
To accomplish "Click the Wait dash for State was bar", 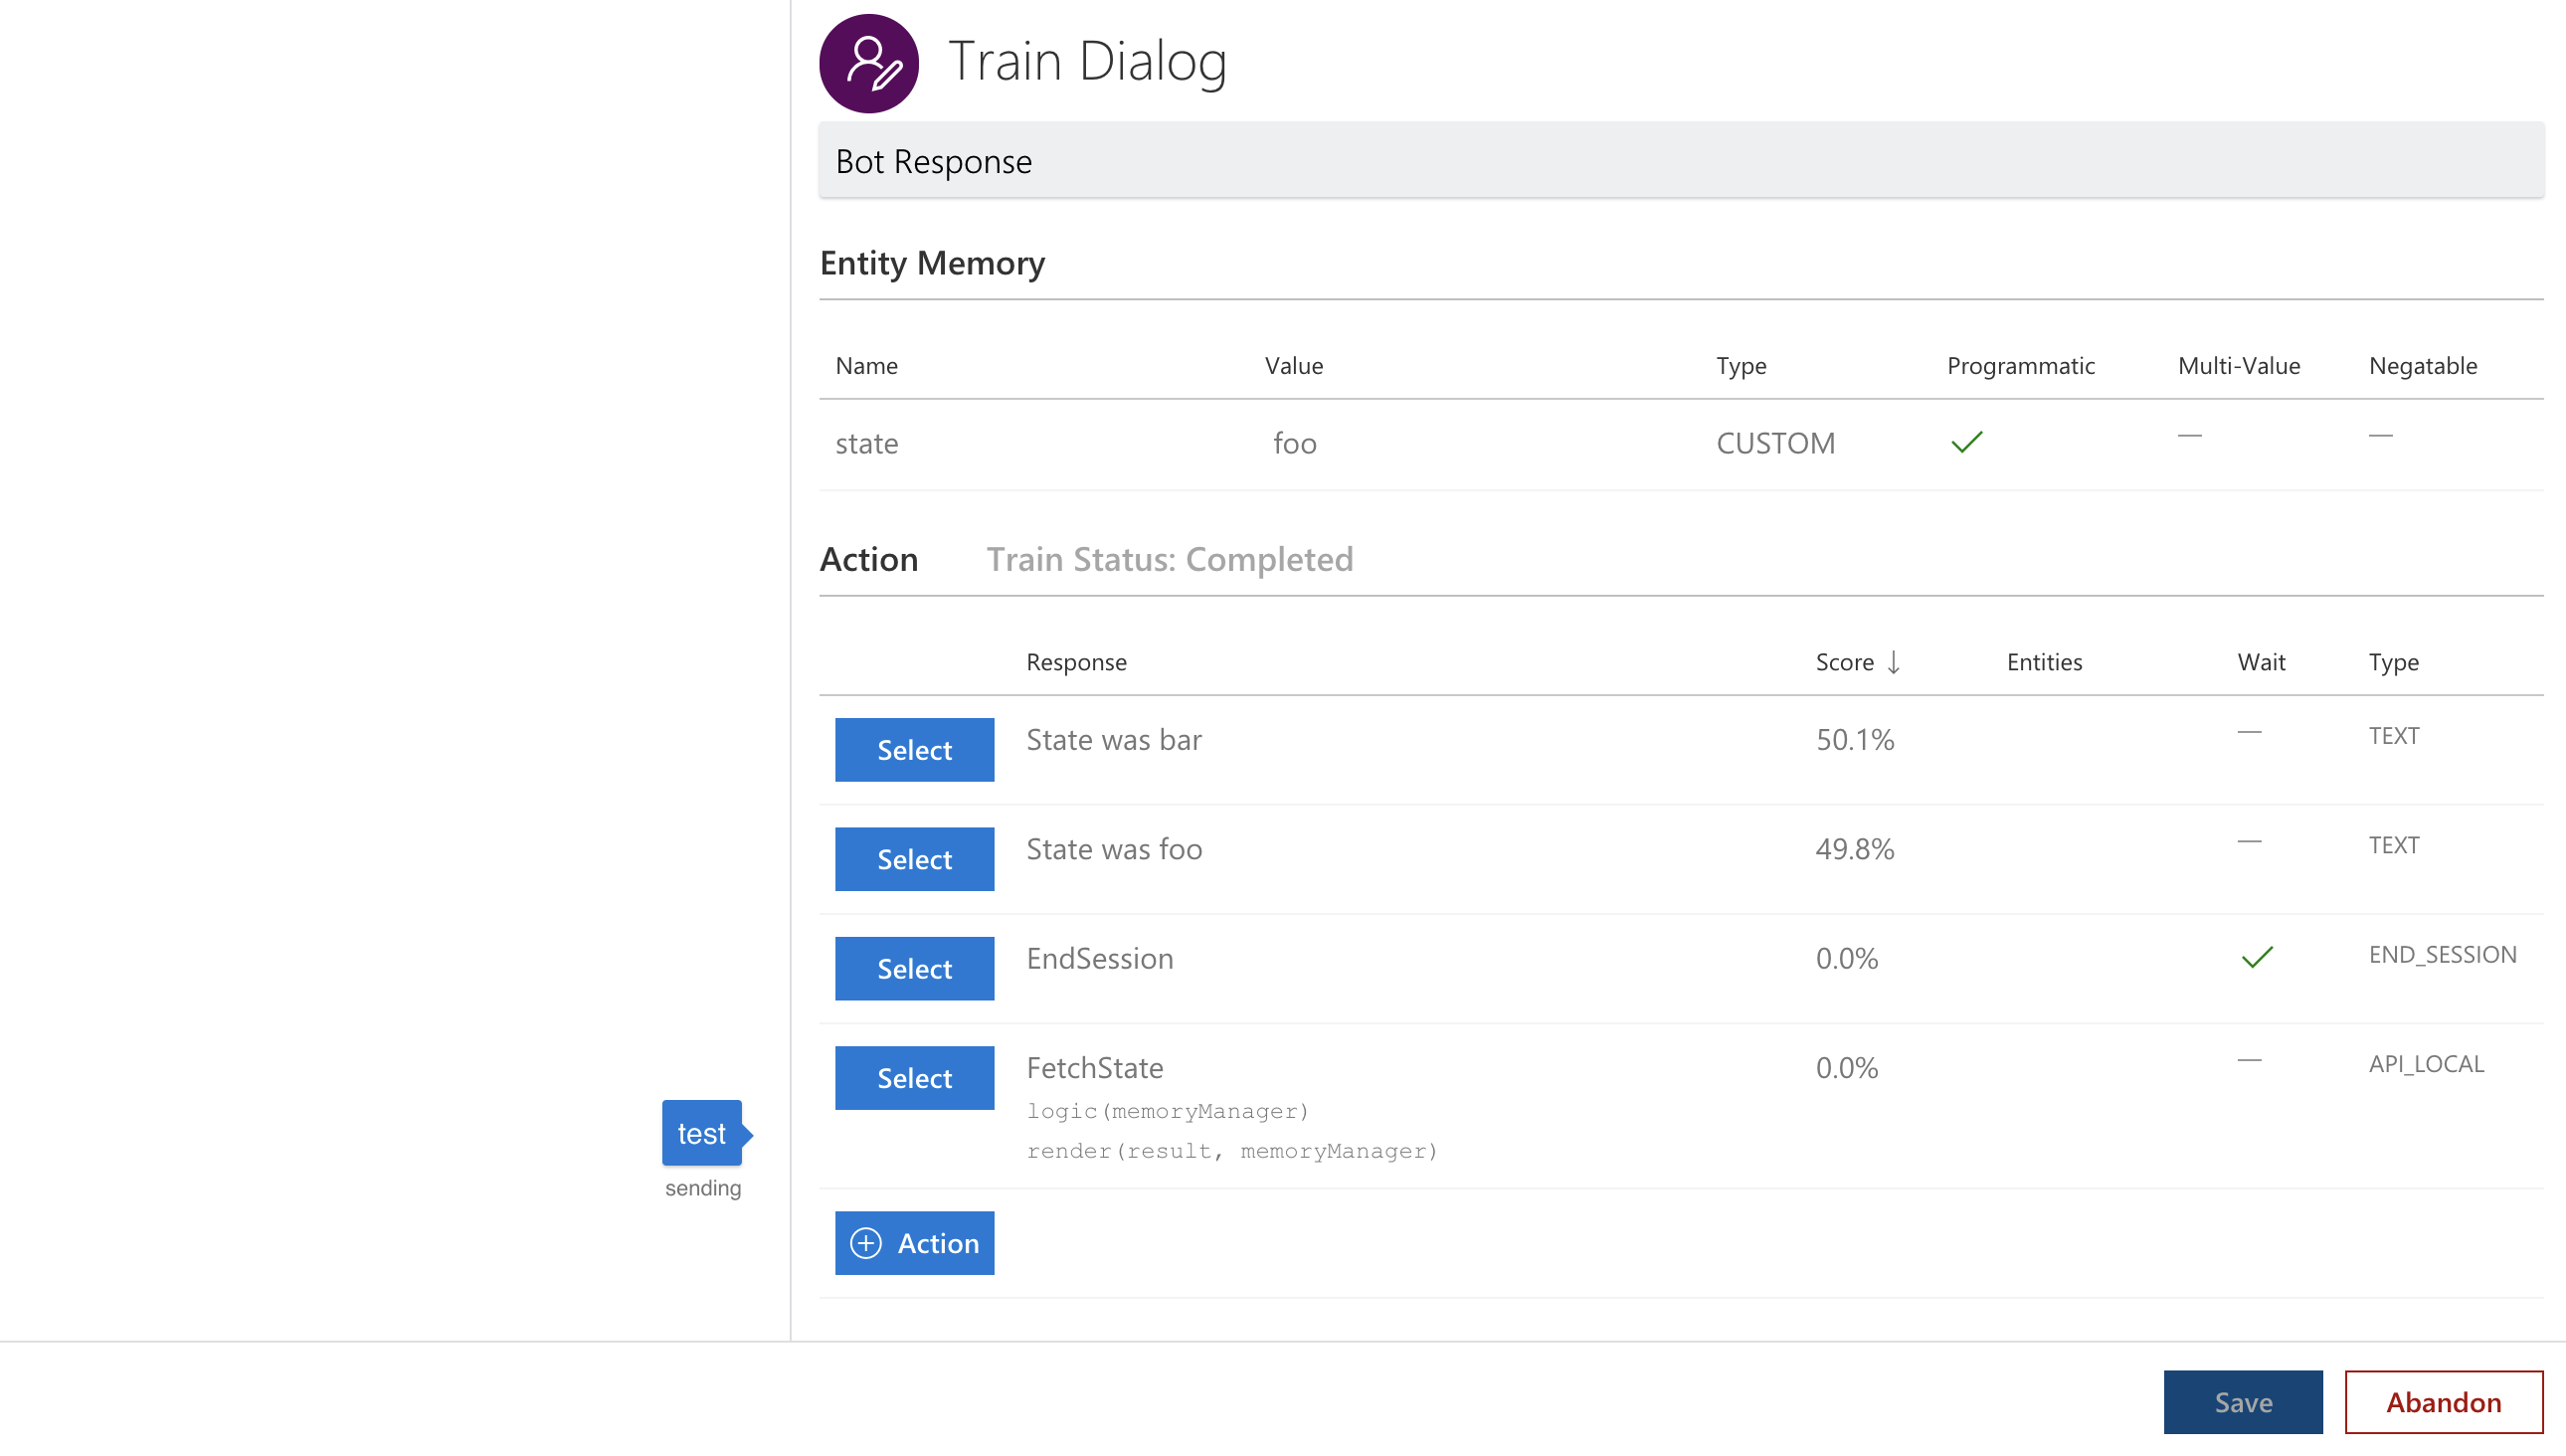I will 2249,733.
